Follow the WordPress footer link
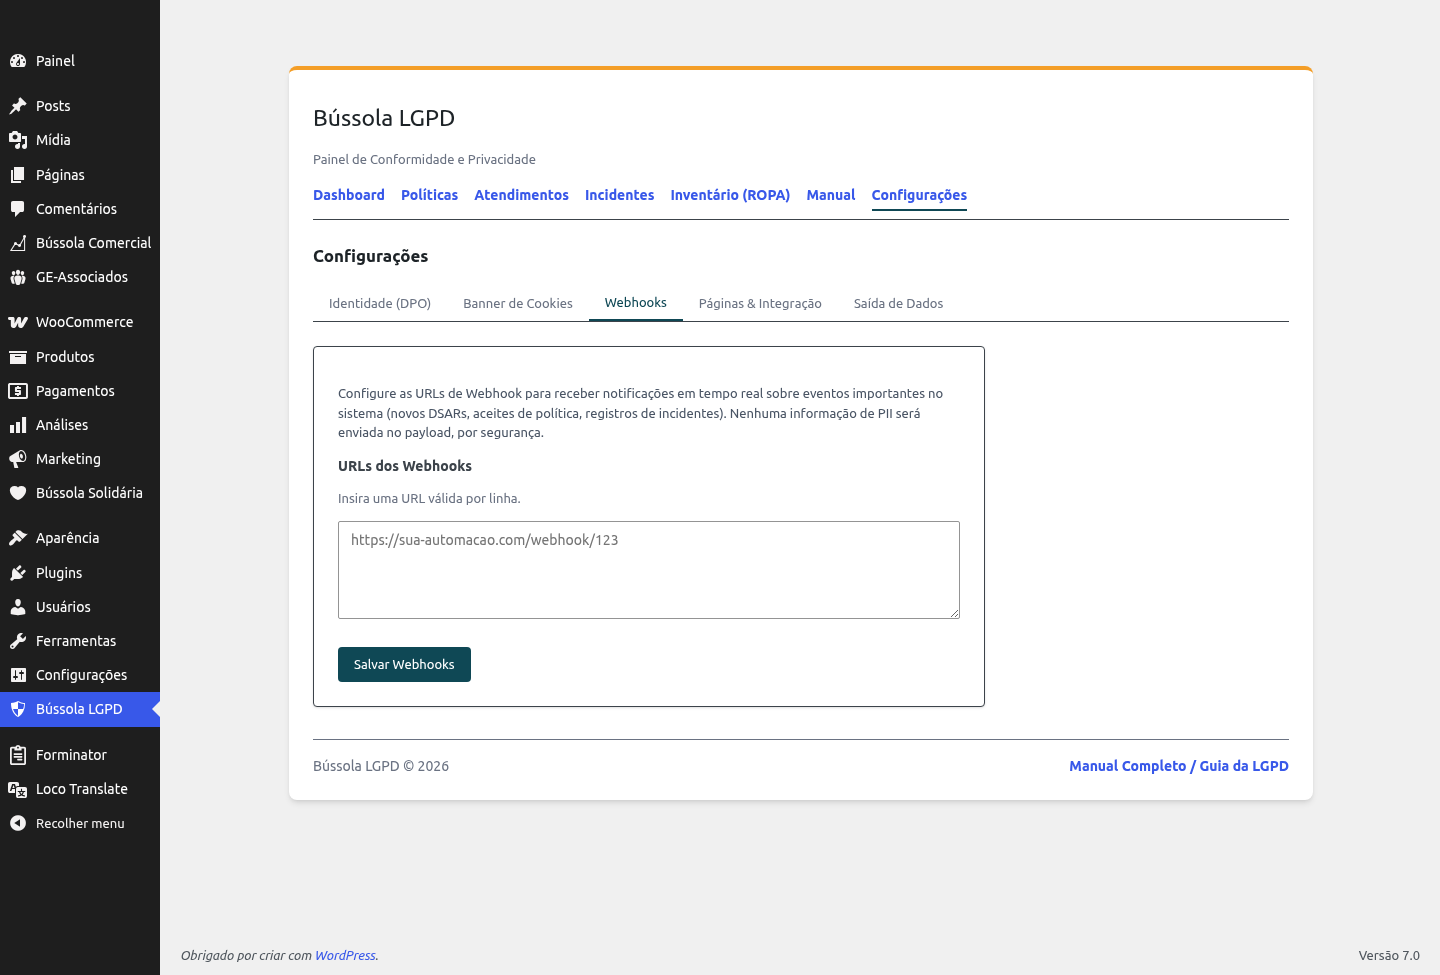 [345, 956]
